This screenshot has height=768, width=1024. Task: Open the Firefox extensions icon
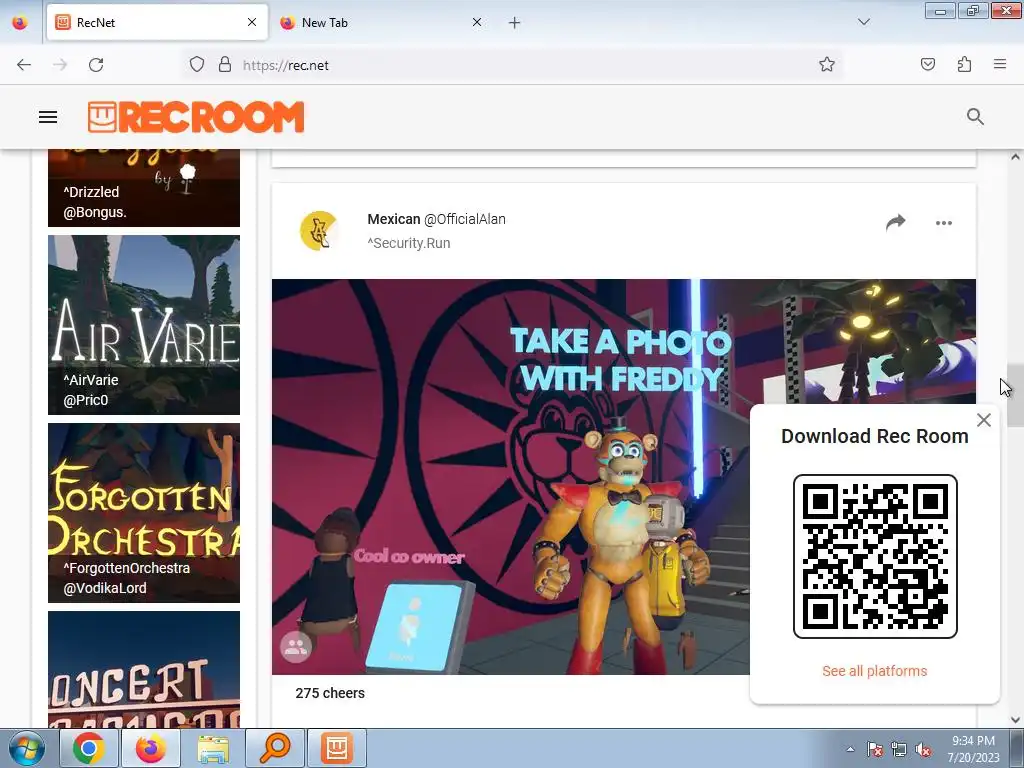pyautogui.click(x=964, y=64)
